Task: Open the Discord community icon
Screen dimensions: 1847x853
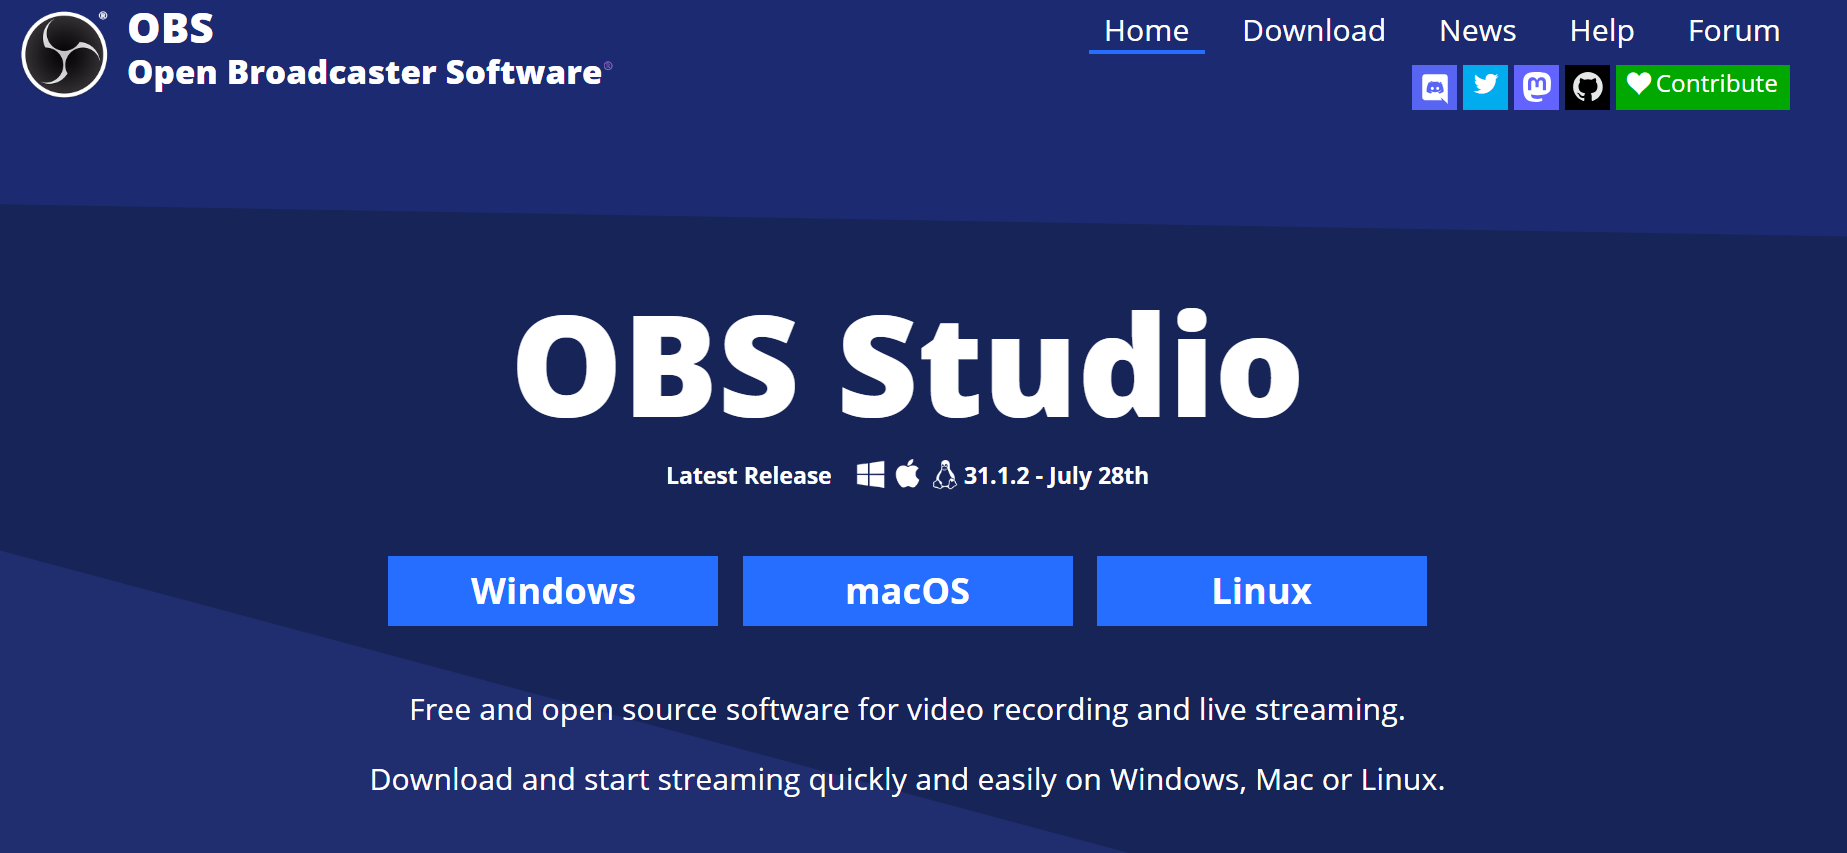Action: point(1434,87)
